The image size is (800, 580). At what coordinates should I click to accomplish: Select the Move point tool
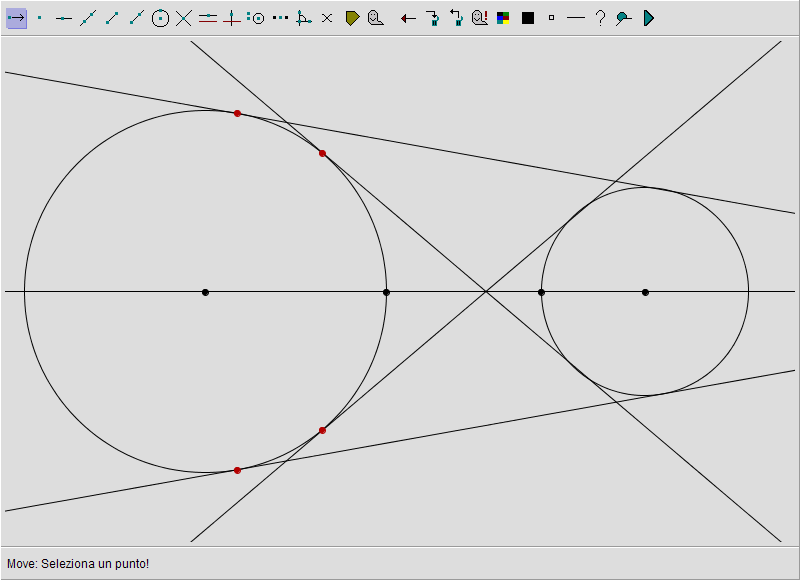coord(16,18)
